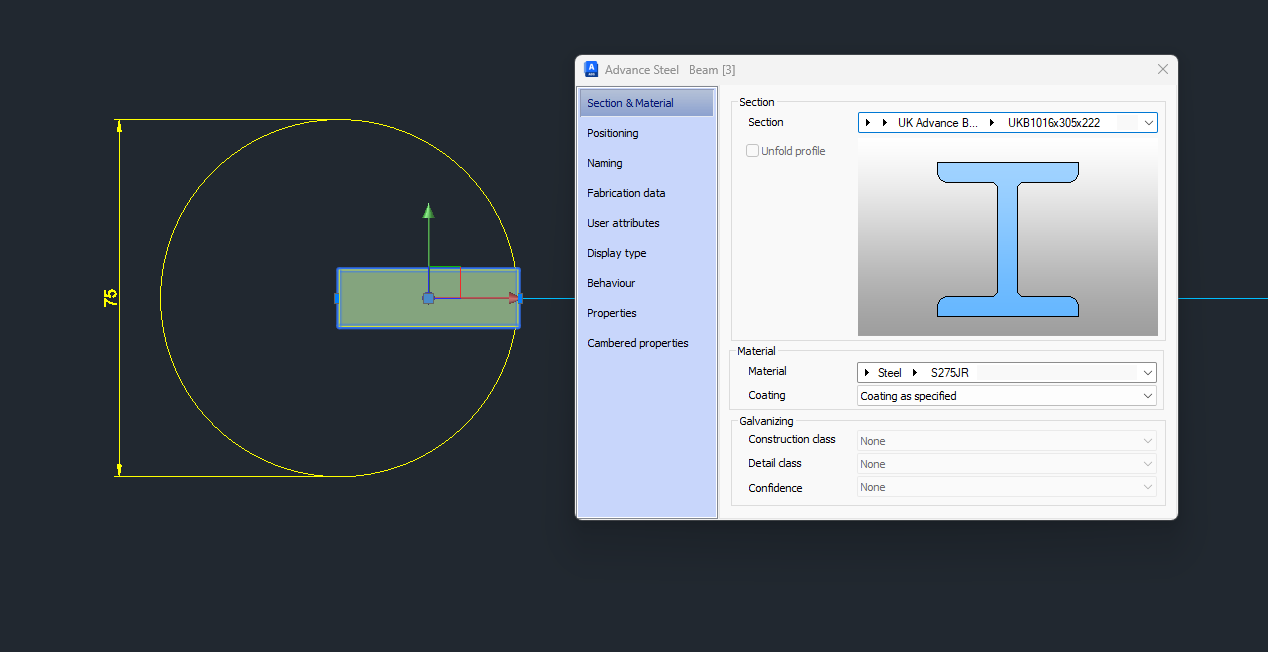Screen dimensions: 1268x652
Task: Click the I-beam section profile preview
Action: click(1007, 239)
